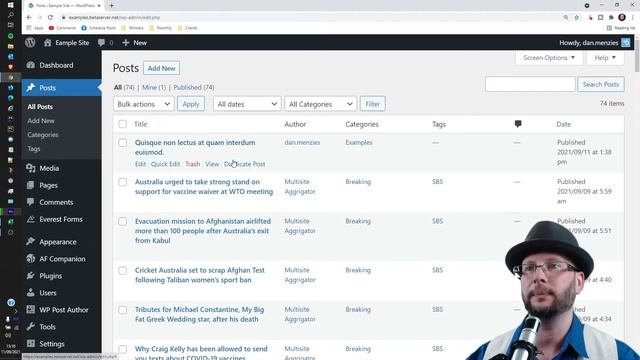Click the Apply bulk action button
The image size is (640, 360).
191,104
